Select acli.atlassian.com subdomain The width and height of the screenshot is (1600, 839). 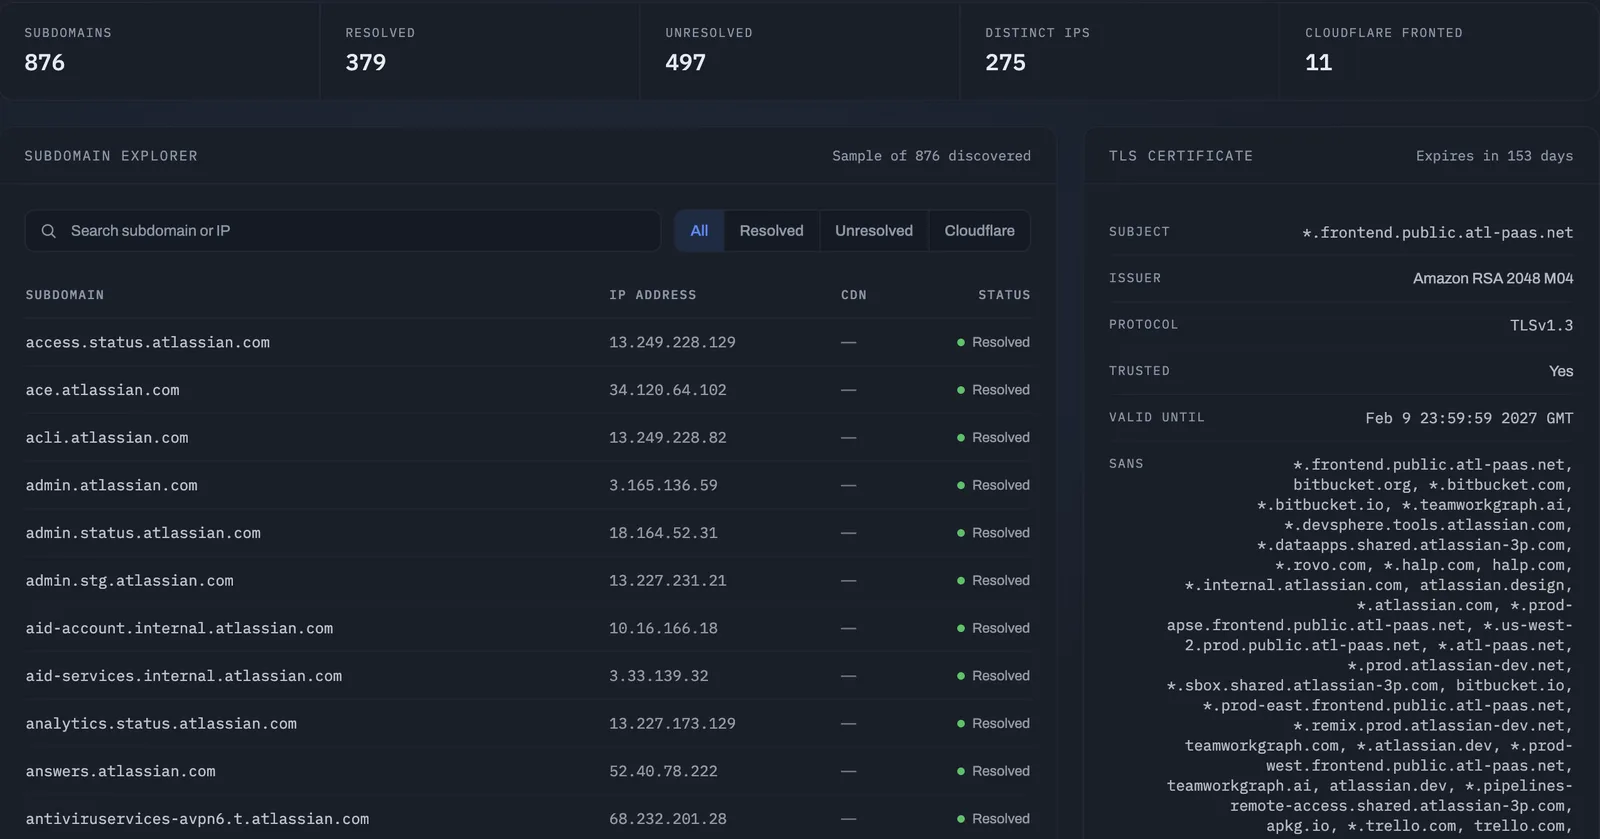click(107, 438)
